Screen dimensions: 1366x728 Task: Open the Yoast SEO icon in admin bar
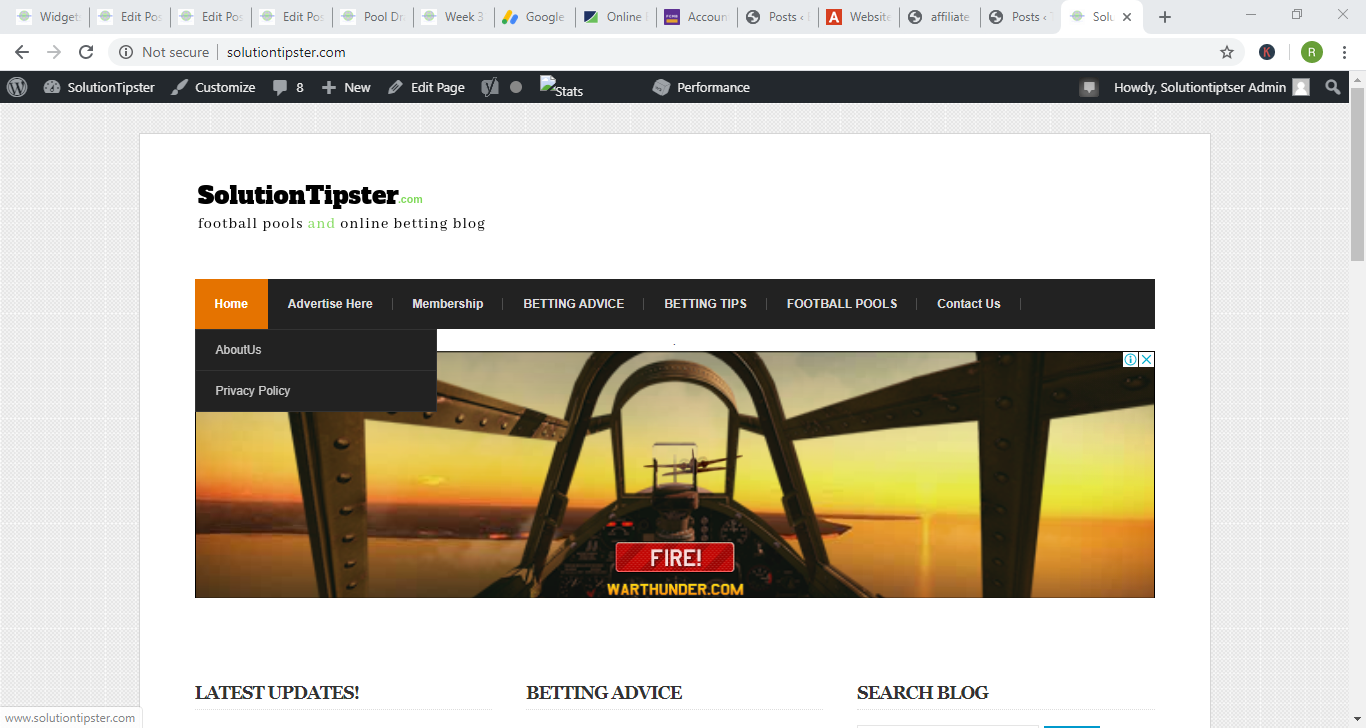489,87
